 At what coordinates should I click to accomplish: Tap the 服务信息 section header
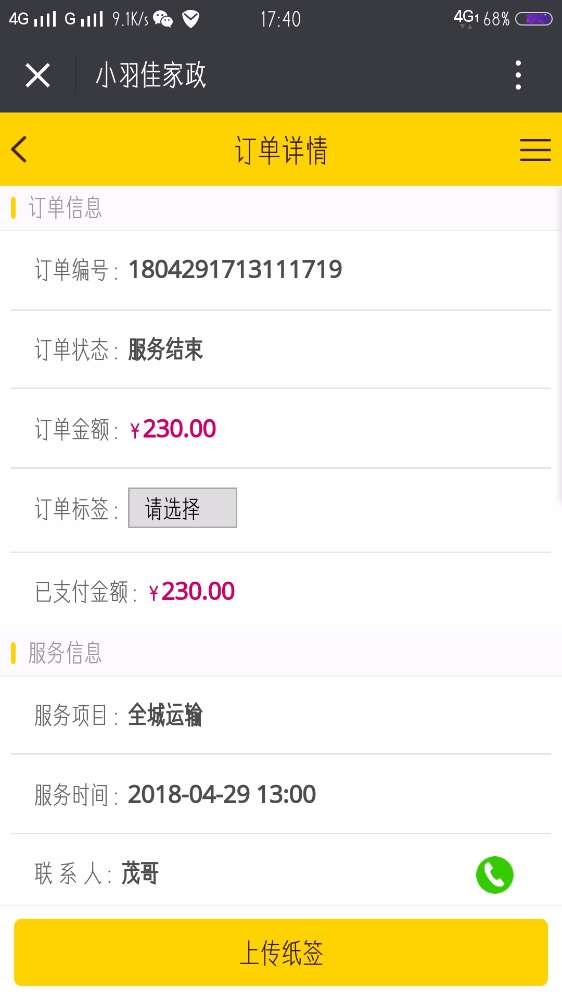coord(65,653)
